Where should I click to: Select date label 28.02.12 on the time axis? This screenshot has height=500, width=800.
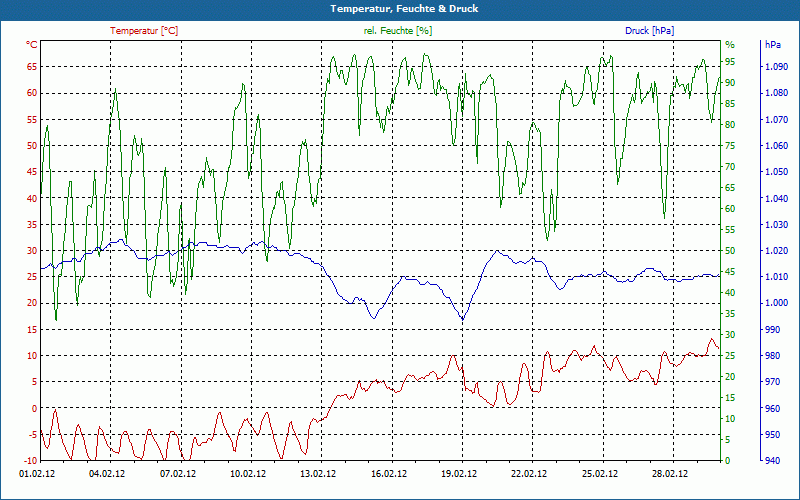[x=670, y=474]
